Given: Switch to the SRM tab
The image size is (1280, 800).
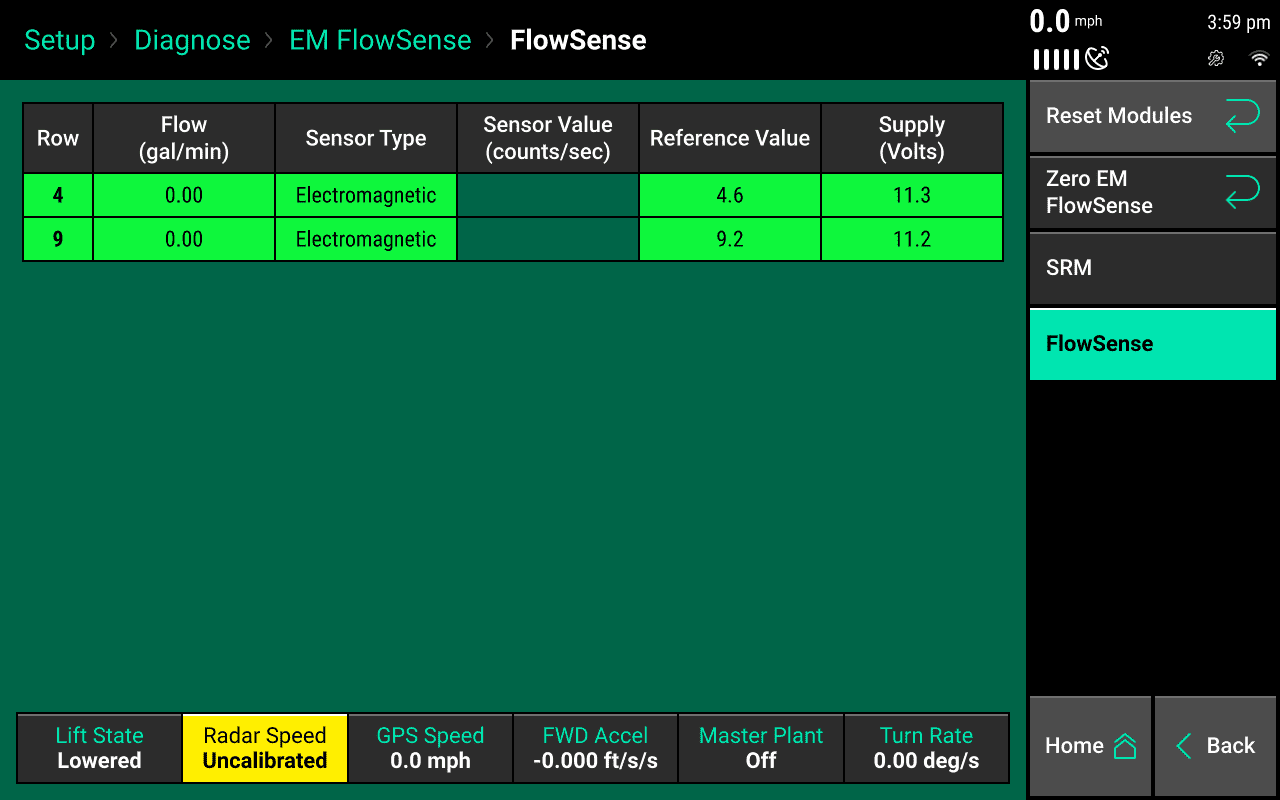Looking at the screenshot, I should coord(1153,268).
